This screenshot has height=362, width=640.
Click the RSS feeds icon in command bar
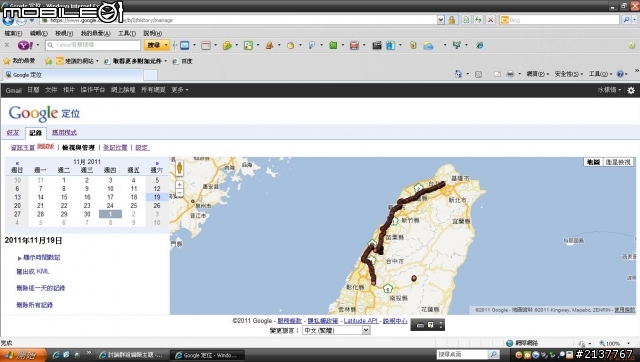pos(478,74)
